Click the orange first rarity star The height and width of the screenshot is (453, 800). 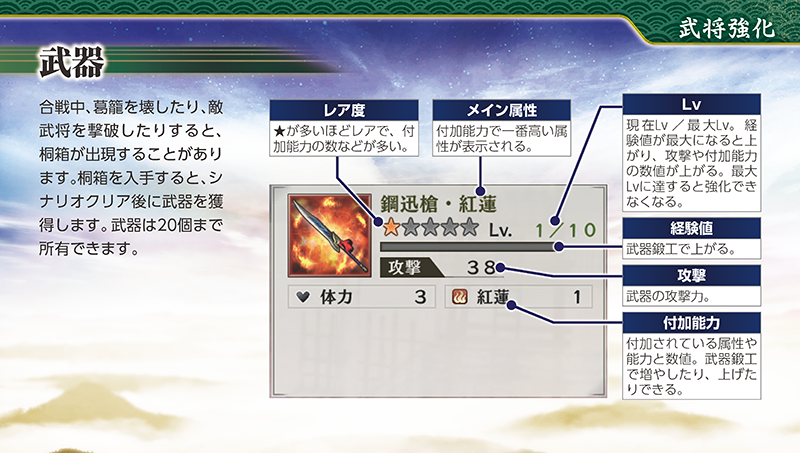[x=391, y=227]
